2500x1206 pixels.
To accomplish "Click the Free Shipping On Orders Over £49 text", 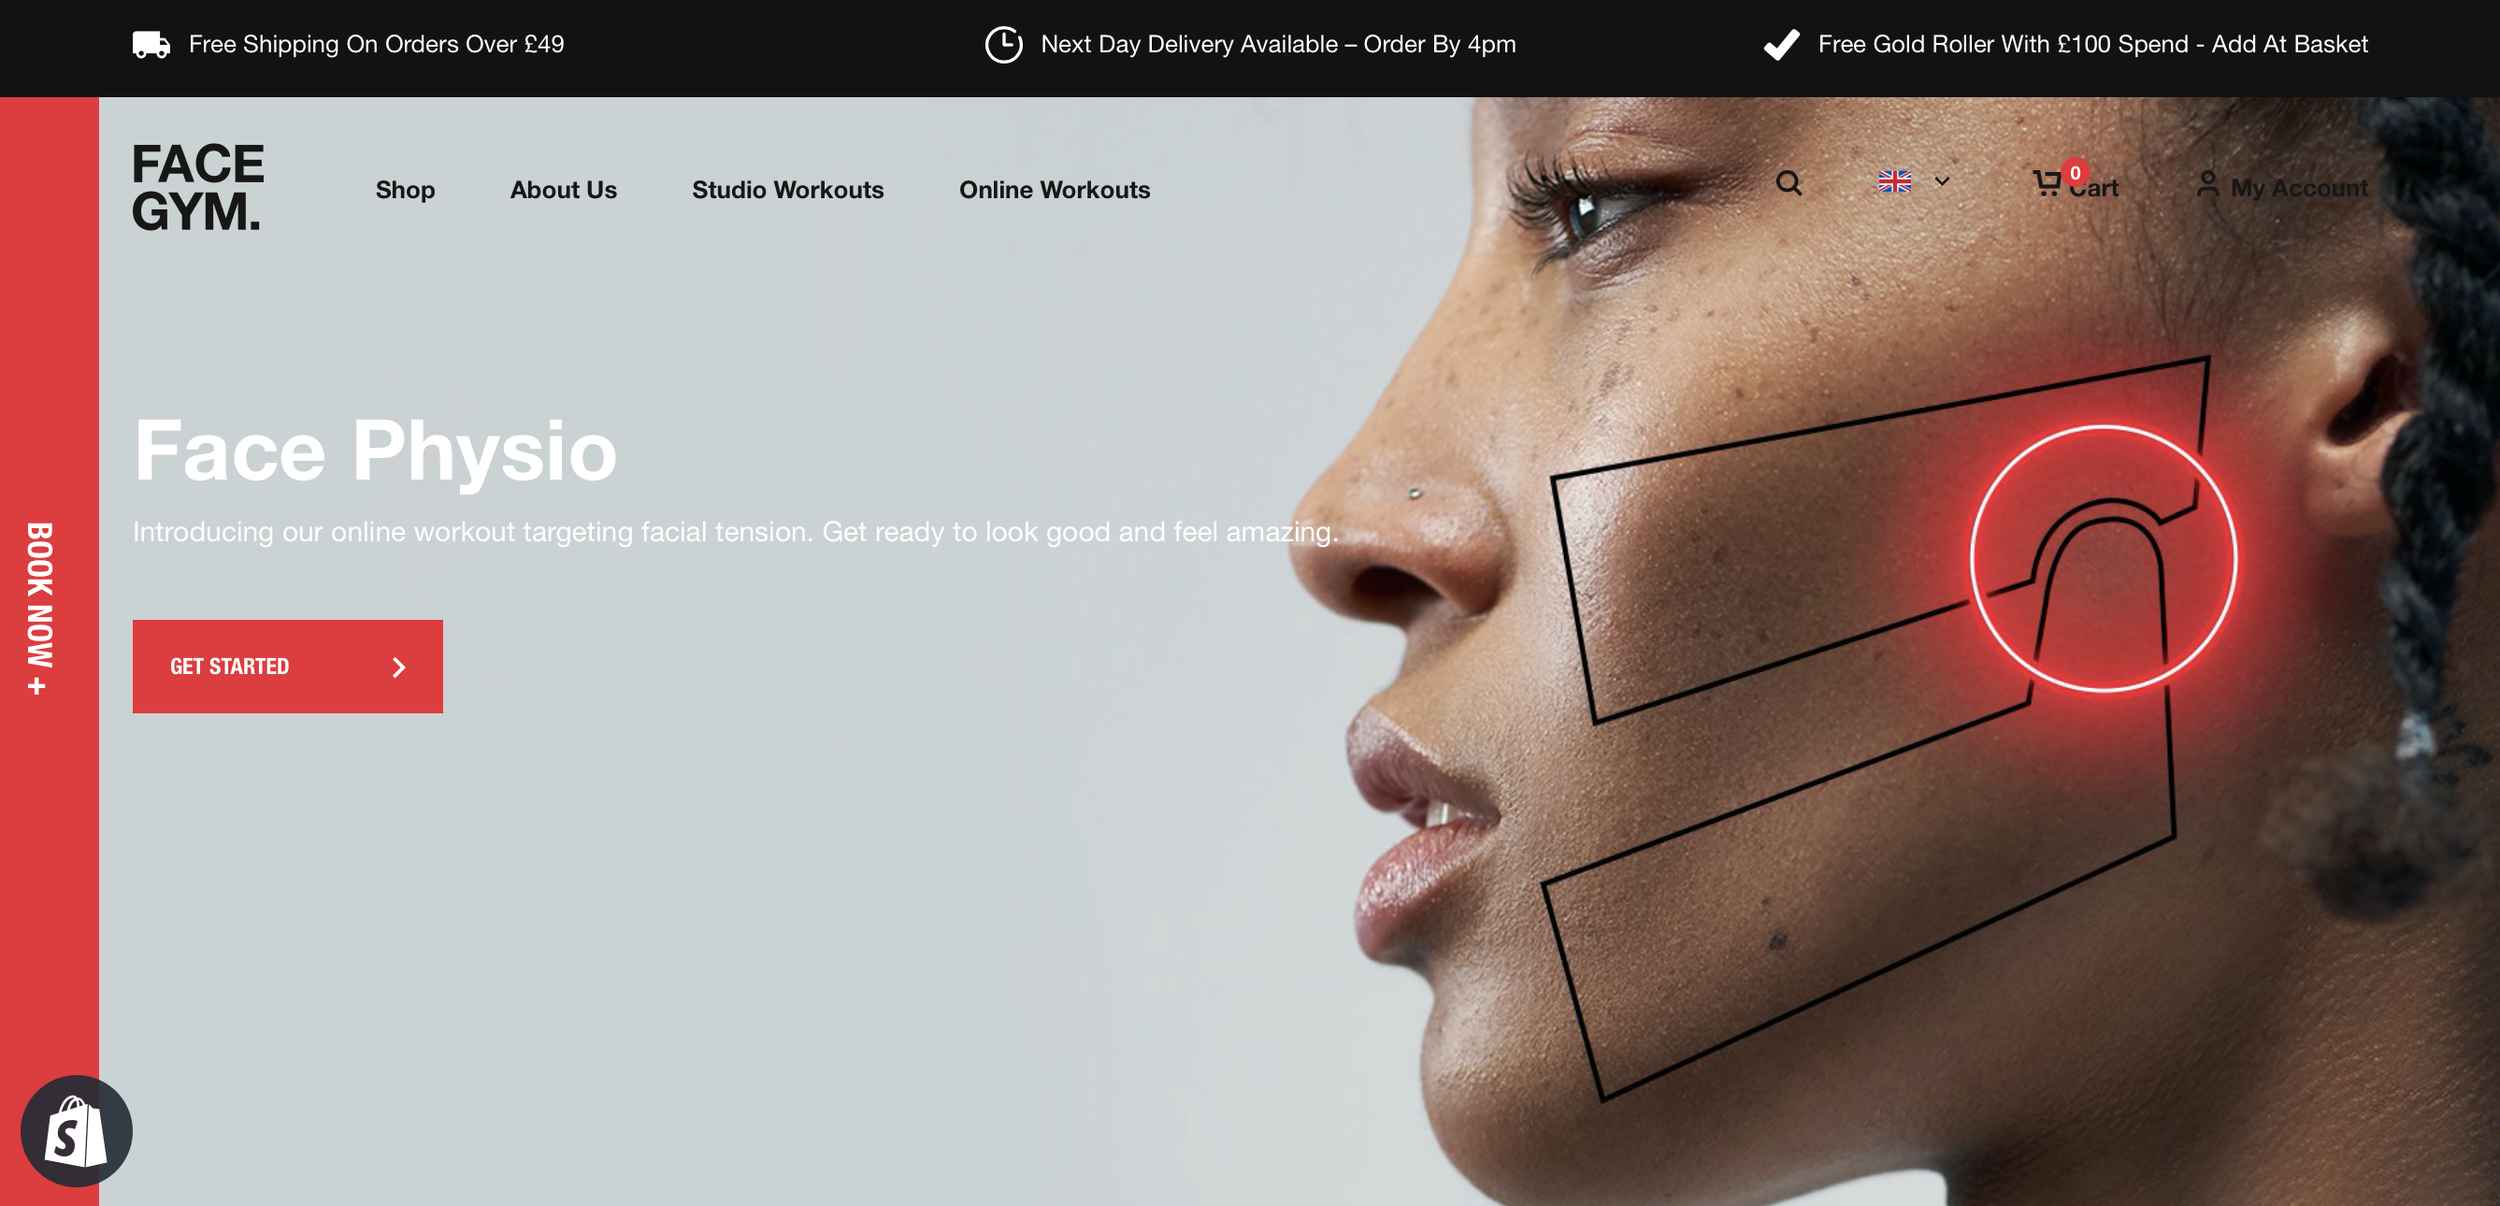I will [376, 44].
